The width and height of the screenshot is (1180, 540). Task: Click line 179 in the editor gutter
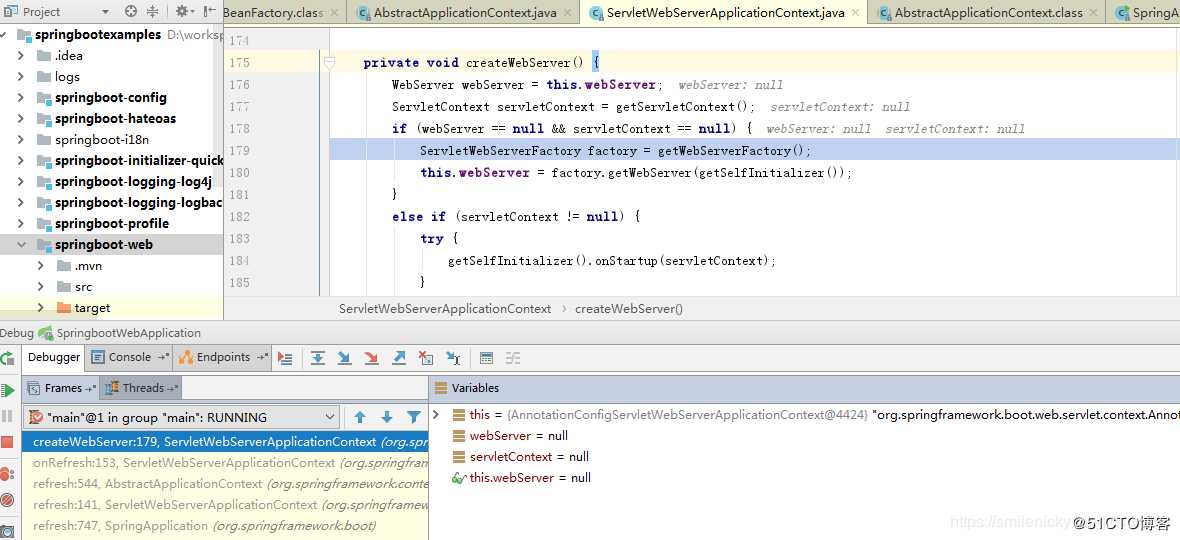pos(240,150)
